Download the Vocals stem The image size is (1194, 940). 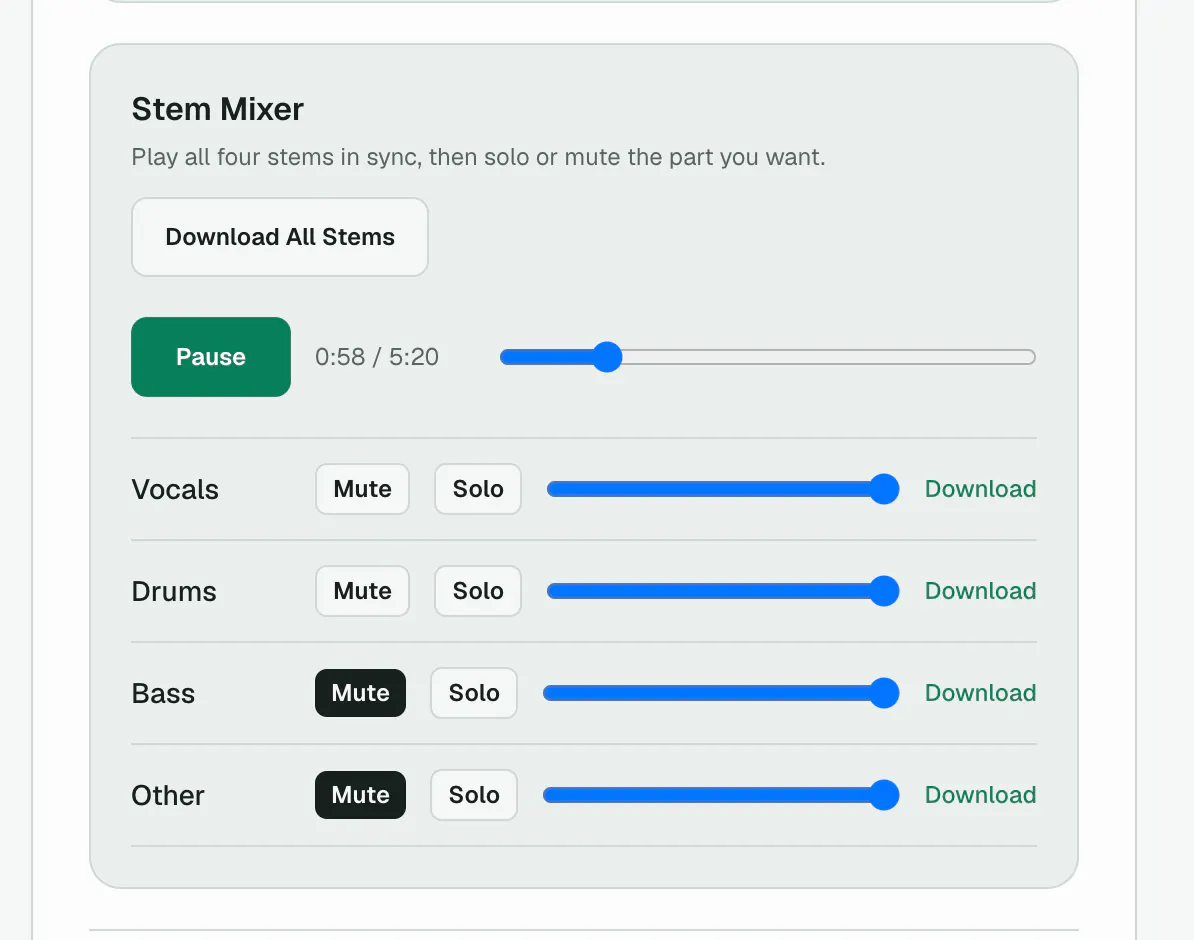[980, 489]
